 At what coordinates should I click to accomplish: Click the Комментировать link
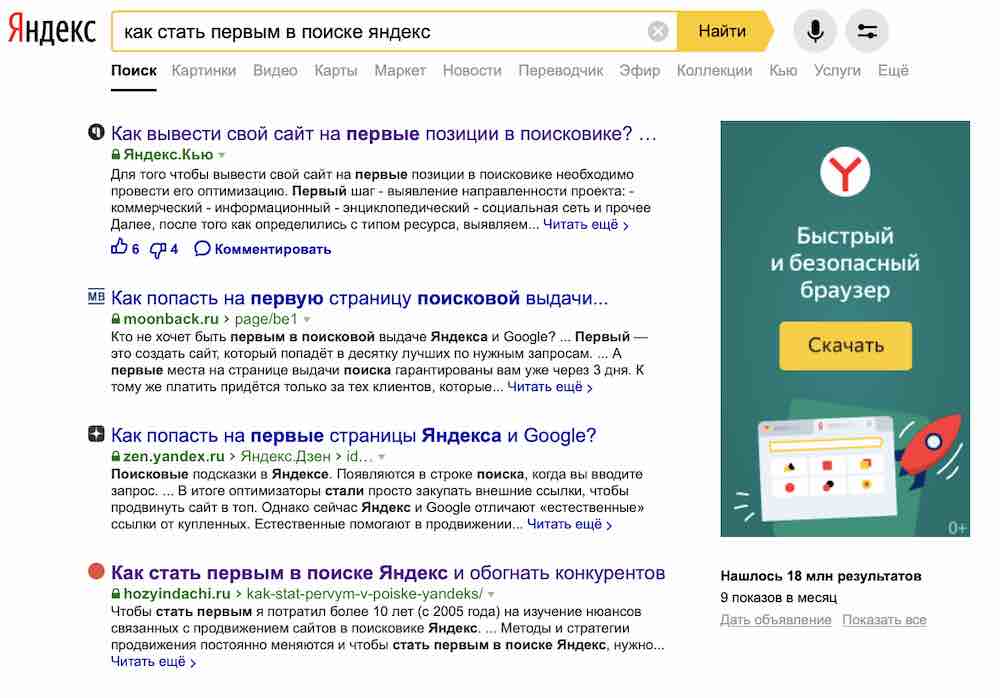(x=272, y=249)
